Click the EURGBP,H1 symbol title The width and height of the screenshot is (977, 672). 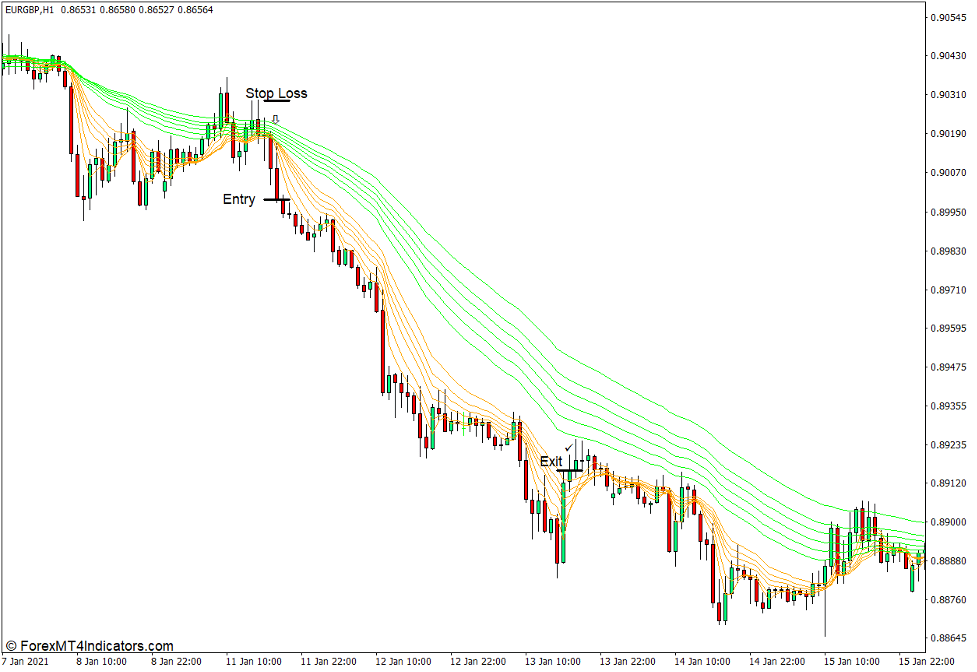(27, 8)
